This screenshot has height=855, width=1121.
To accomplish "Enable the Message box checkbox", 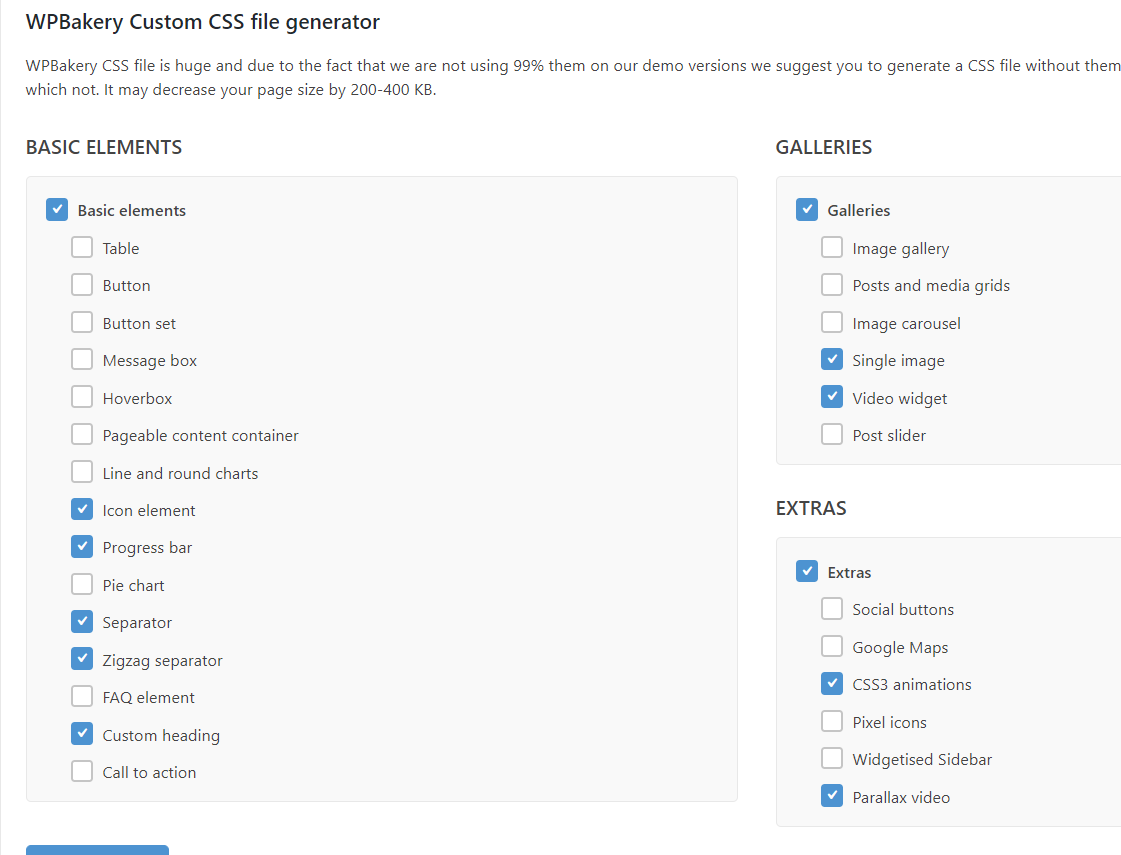I will click(x=82, y=360).
